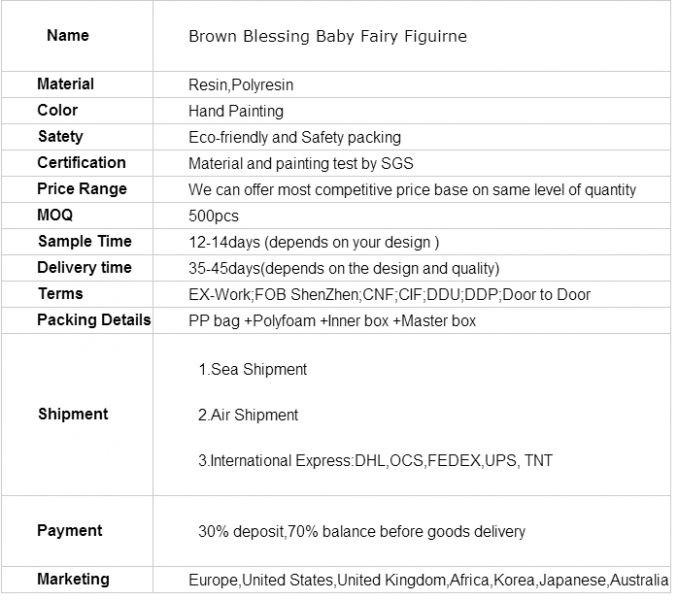
Task: Click the 2.Air Shipment entry
Action: 248,415
